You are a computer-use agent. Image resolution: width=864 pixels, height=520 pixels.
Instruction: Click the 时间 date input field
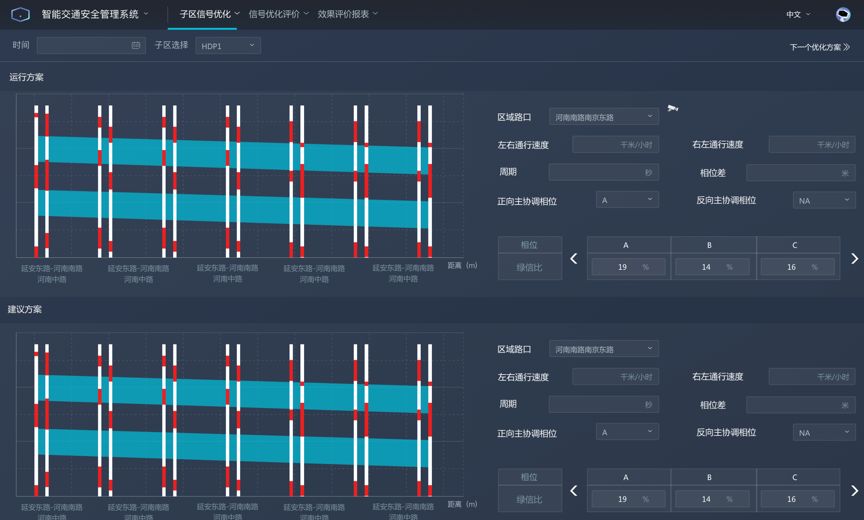[91, 45]
